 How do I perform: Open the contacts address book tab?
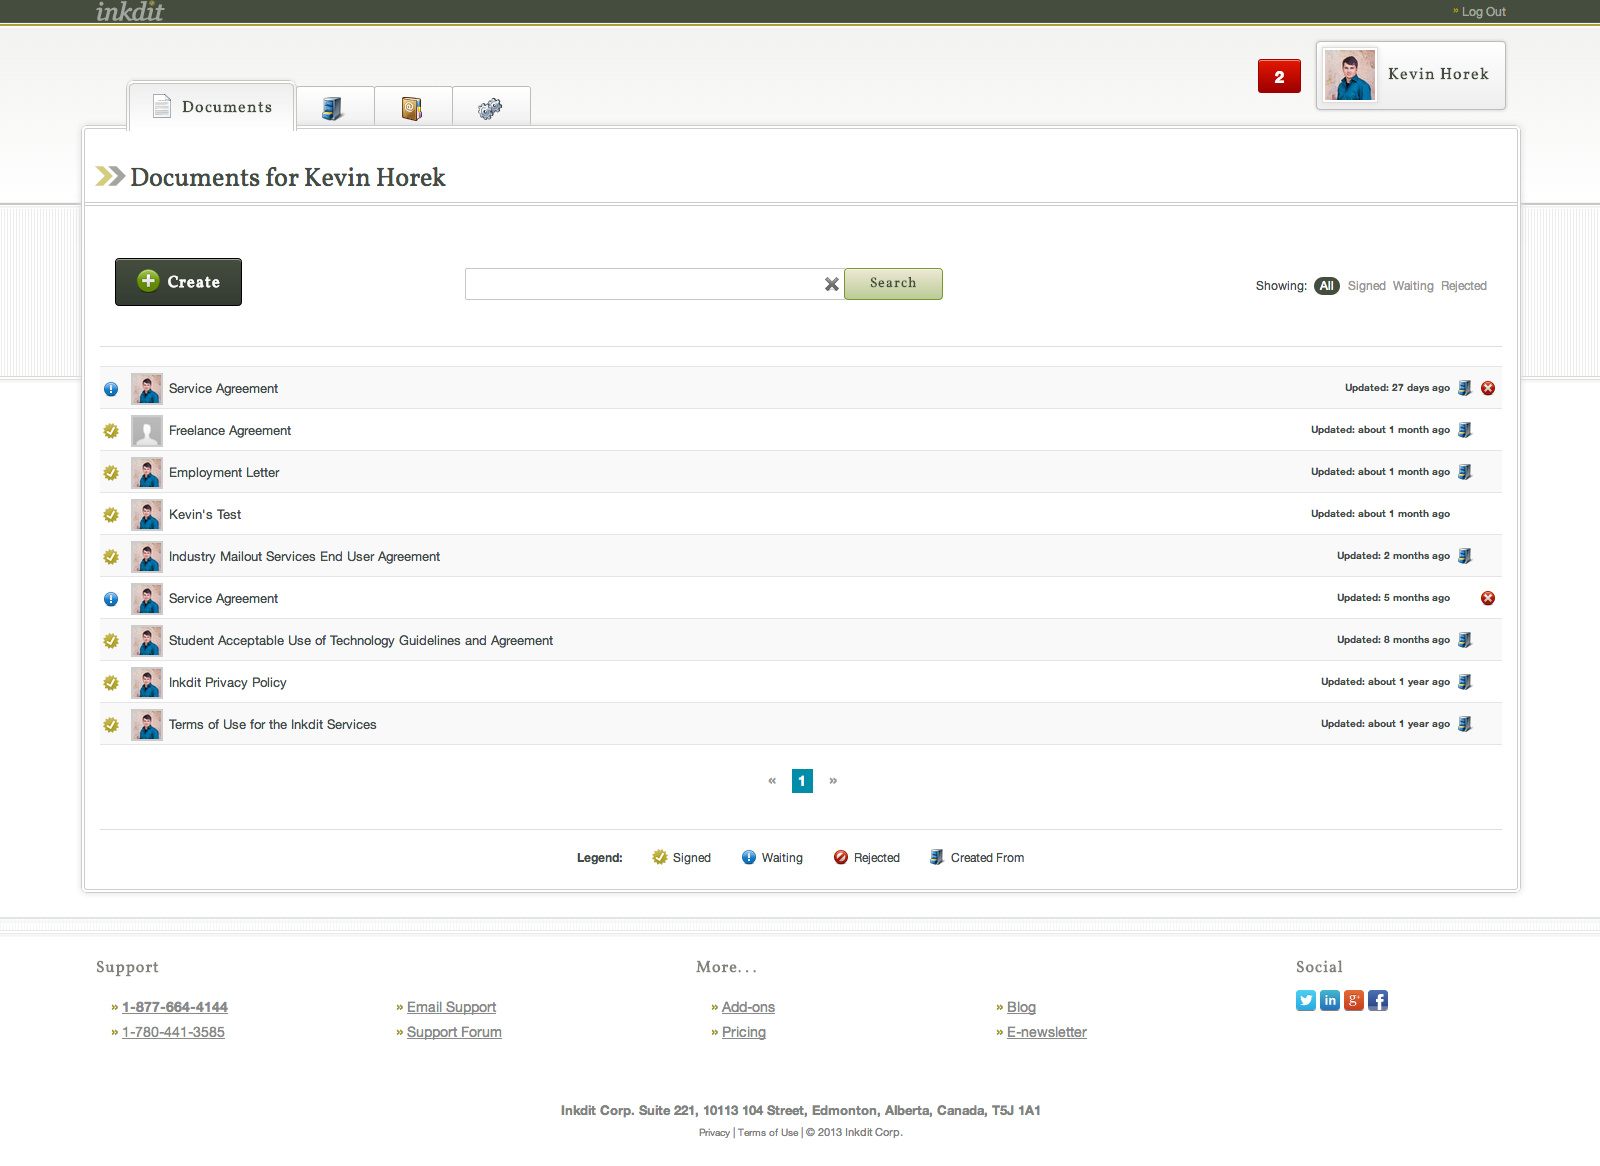tap(412, 107)
